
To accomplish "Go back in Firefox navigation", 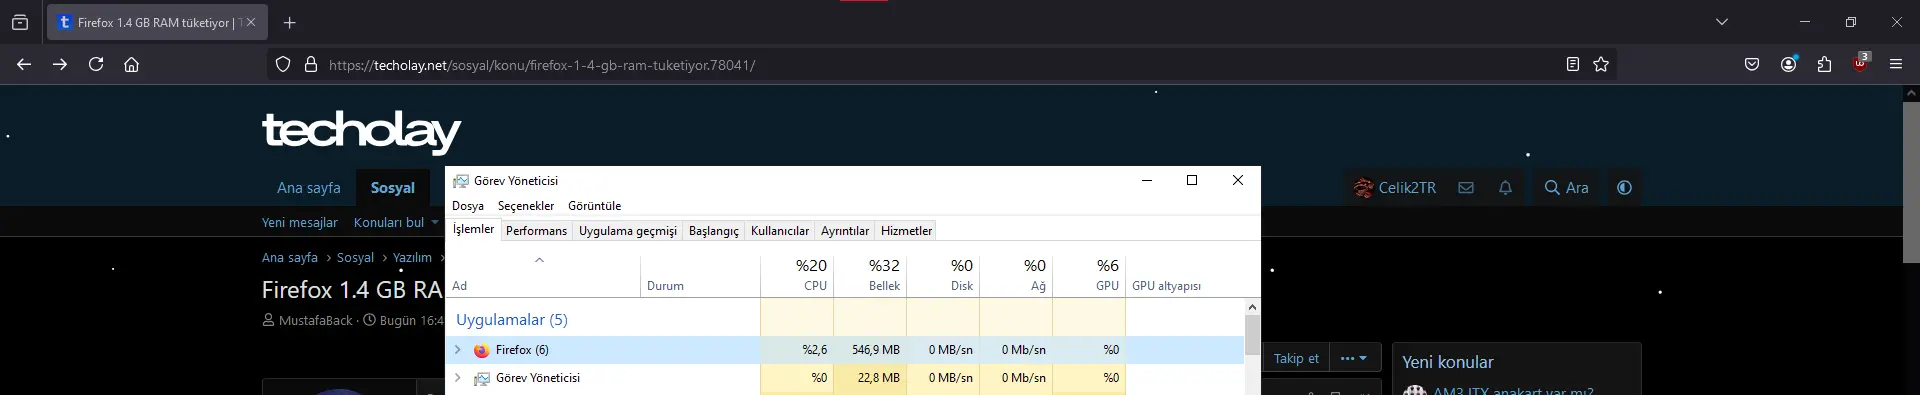I will click(24, 64).
